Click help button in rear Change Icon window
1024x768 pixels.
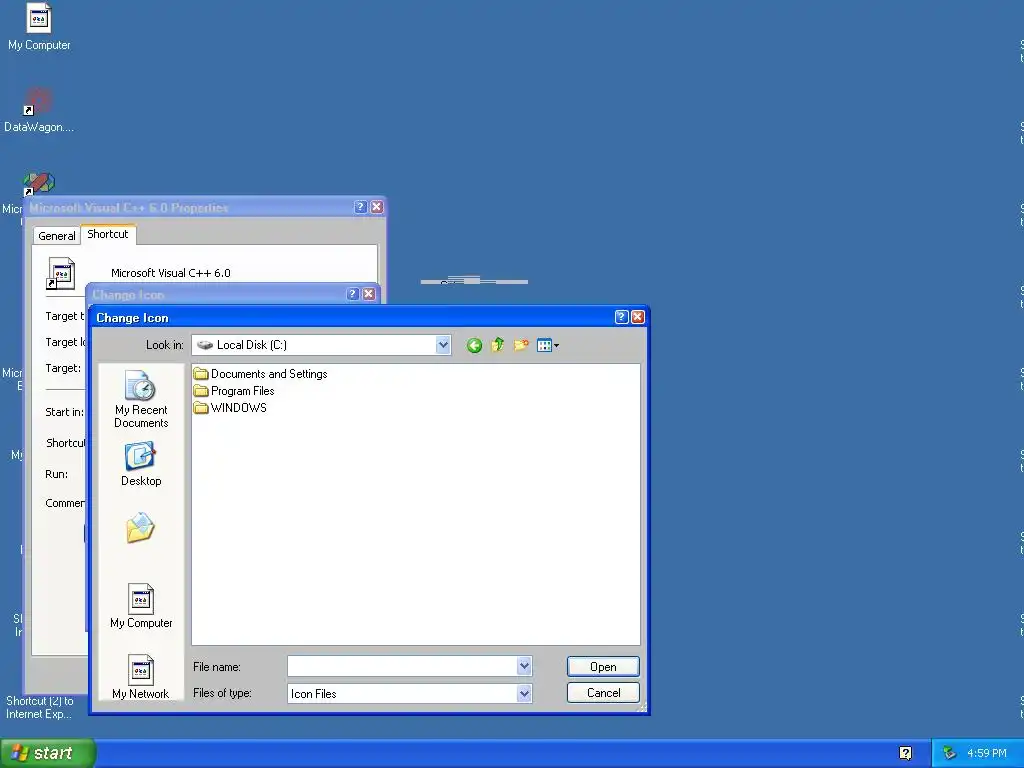(353, 294)
